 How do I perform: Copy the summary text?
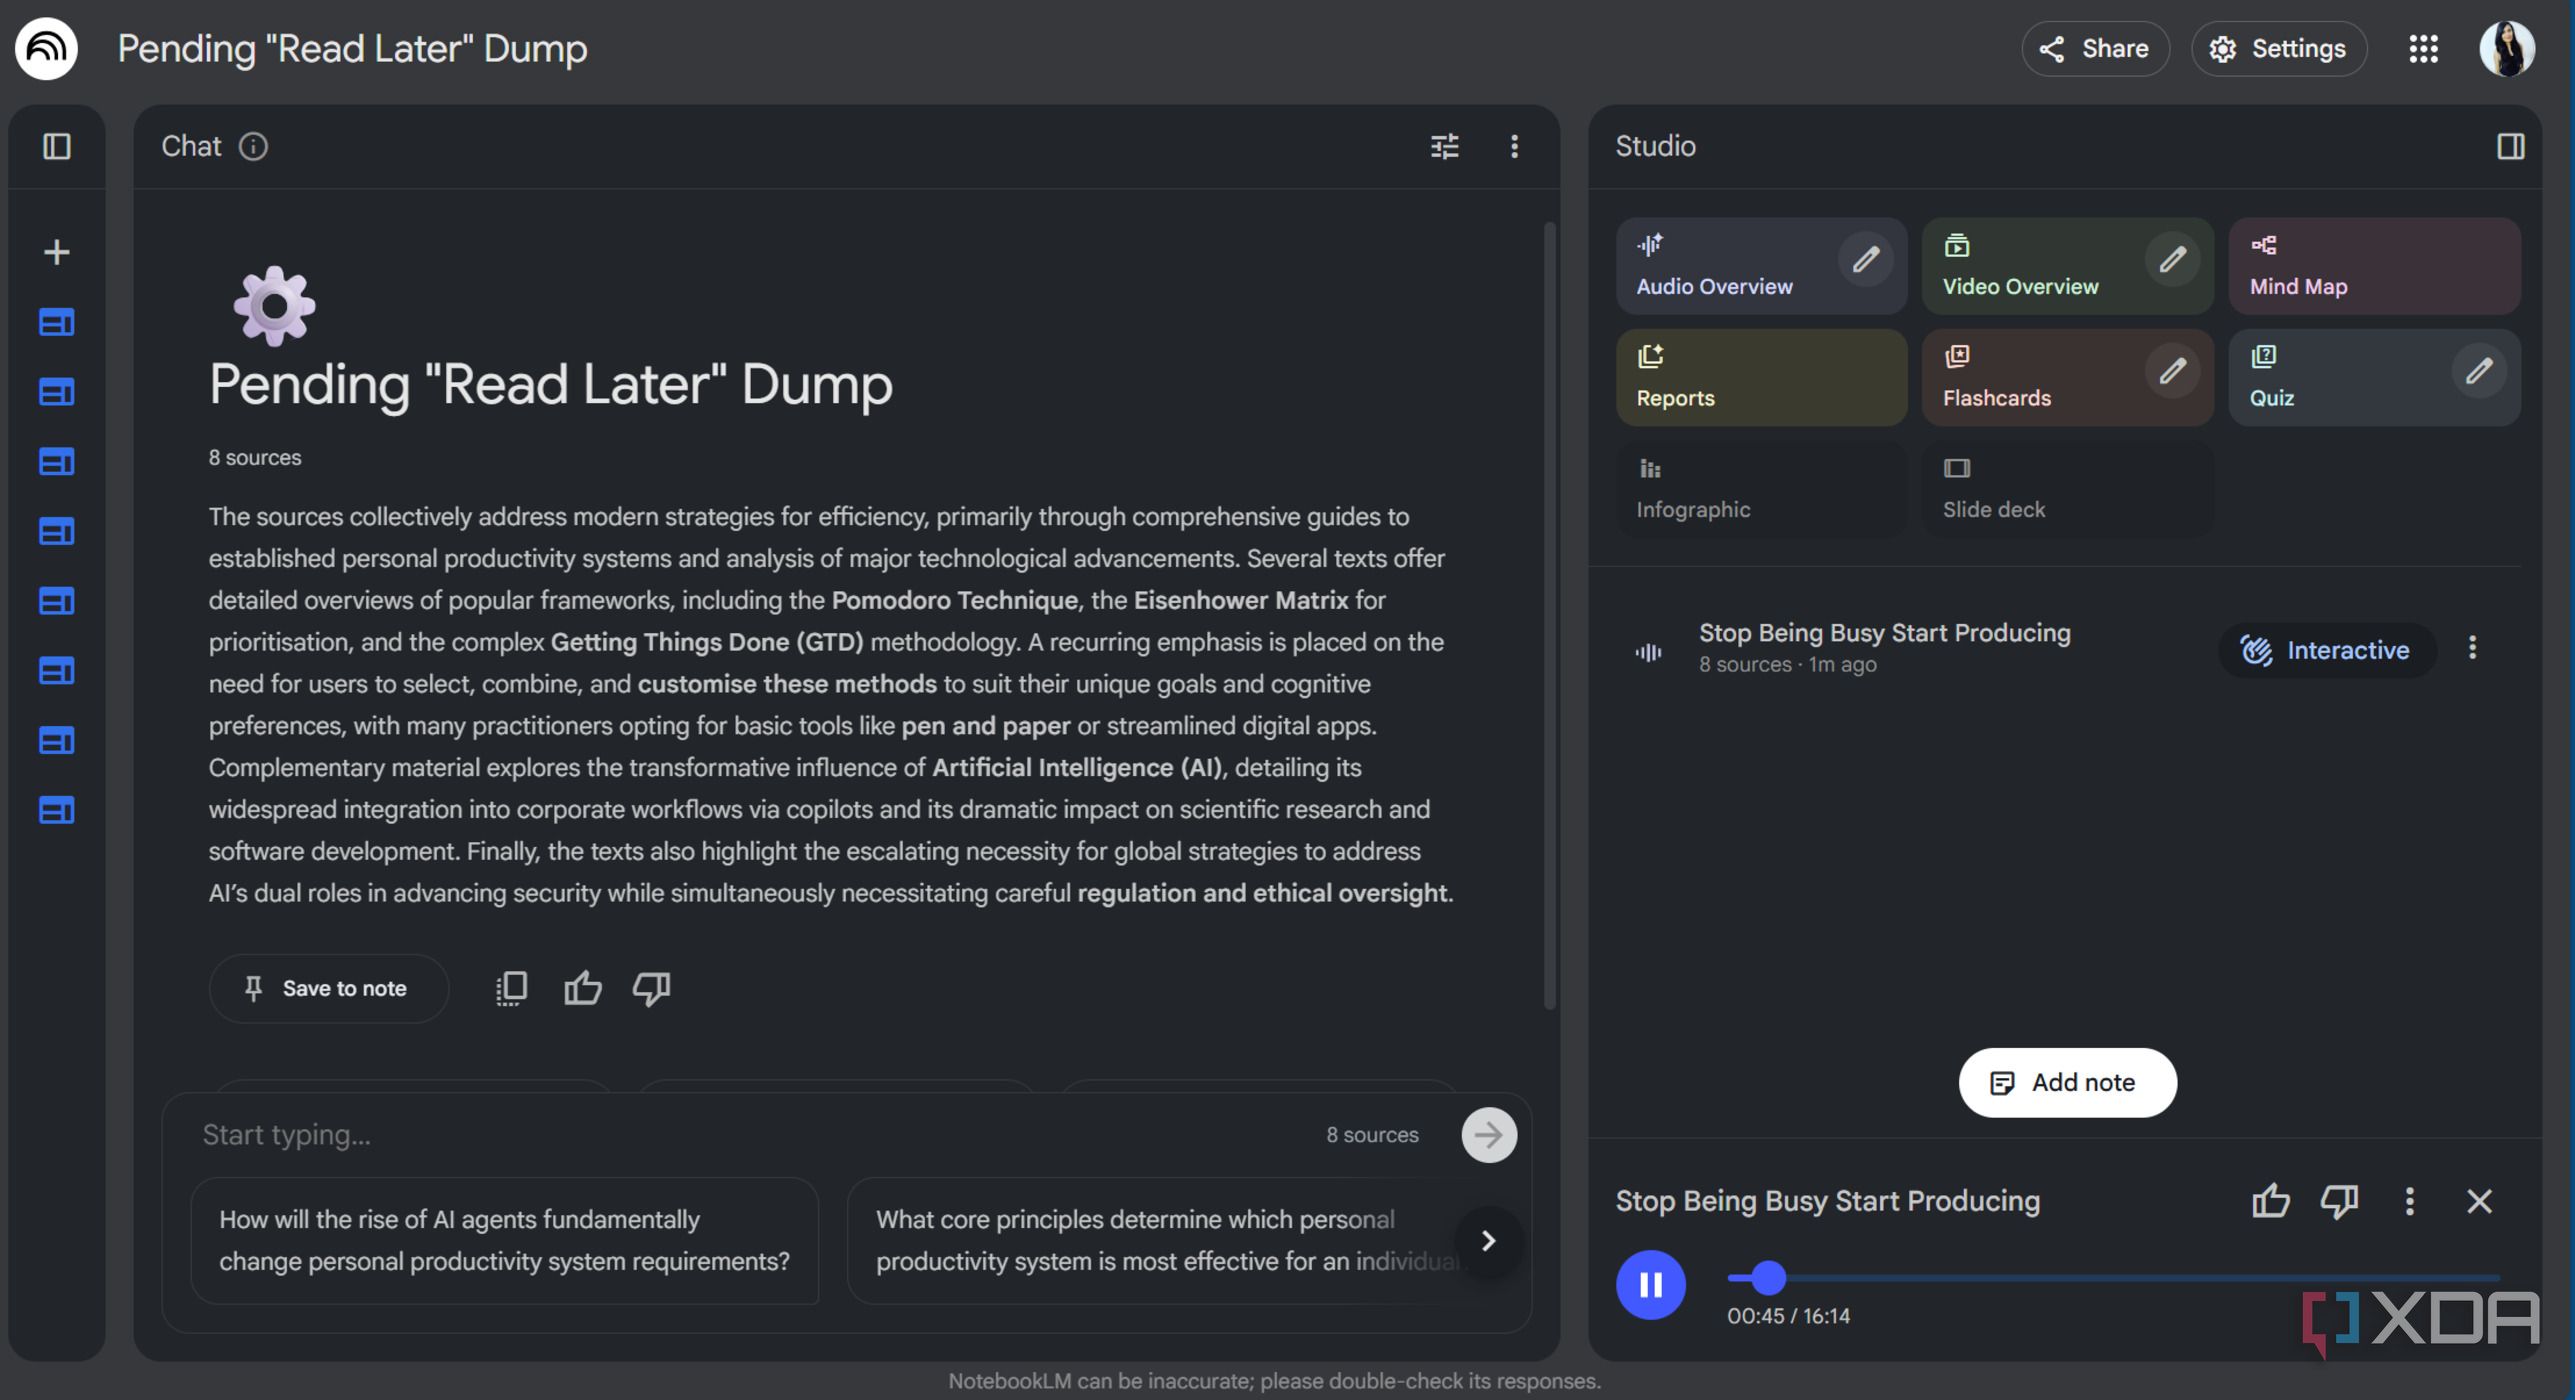pyautogui.click(x=511, y=989)
